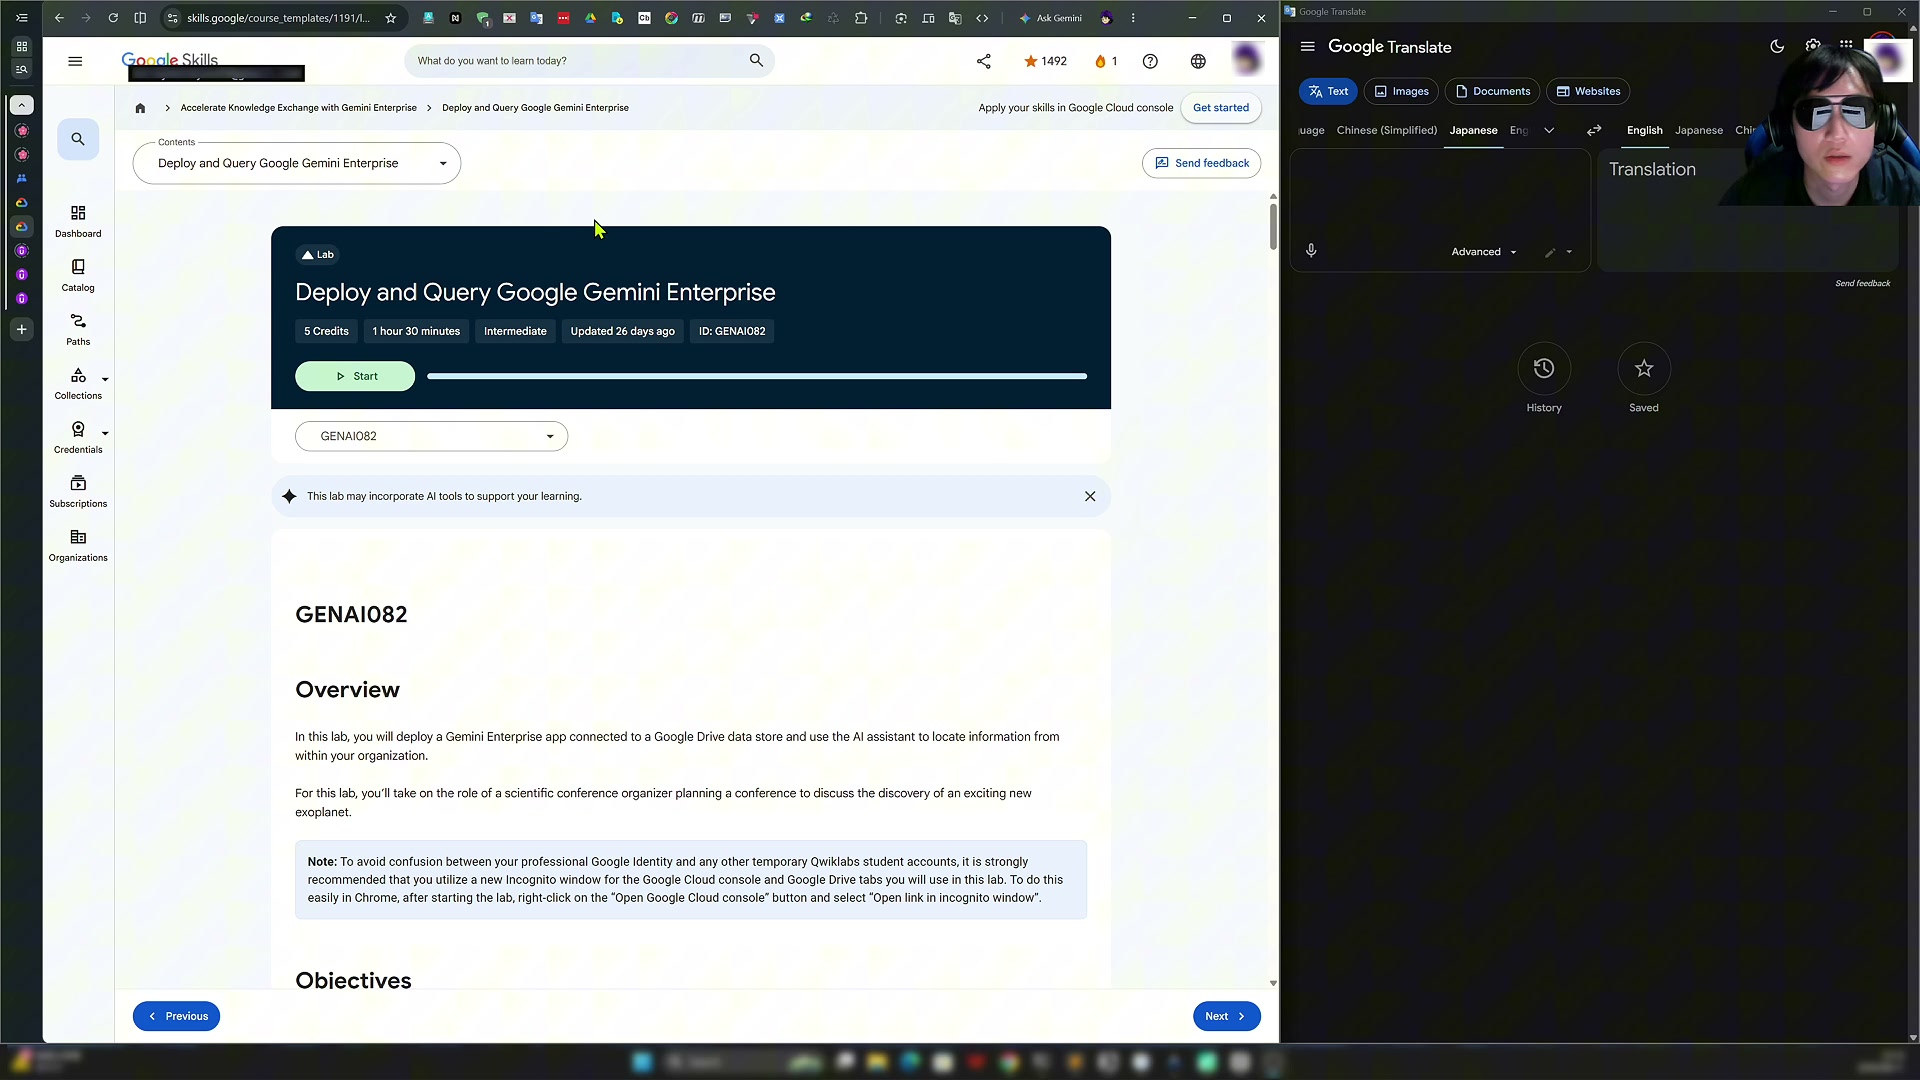This screenshot has width=1920, height=1080.
Task: Open the help question mark icon
Action: [x=1150, y=61]
